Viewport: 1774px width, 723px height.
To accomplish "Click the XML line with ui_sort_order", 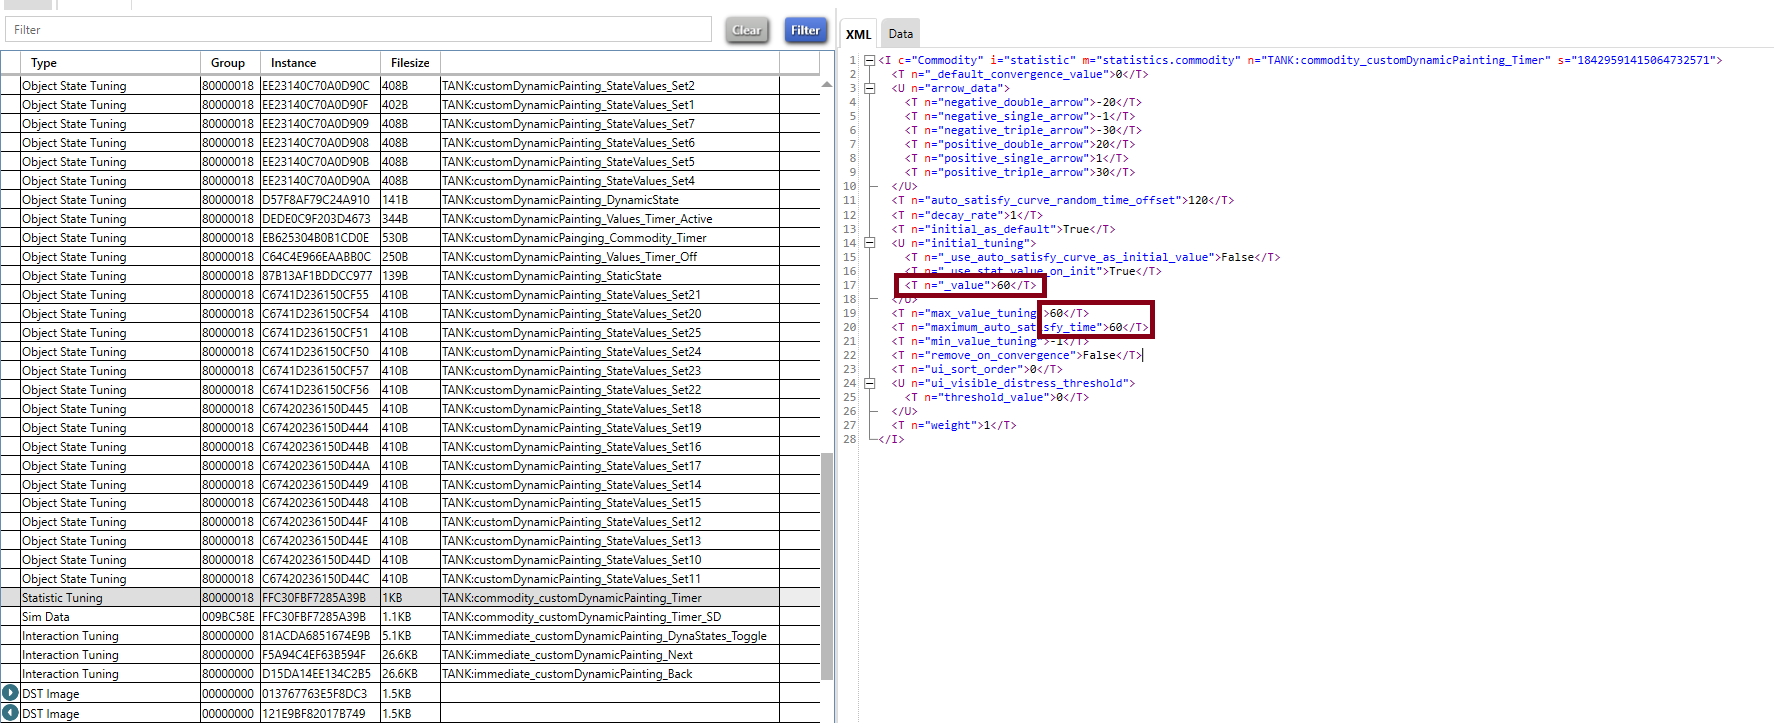I will point(977,369).
